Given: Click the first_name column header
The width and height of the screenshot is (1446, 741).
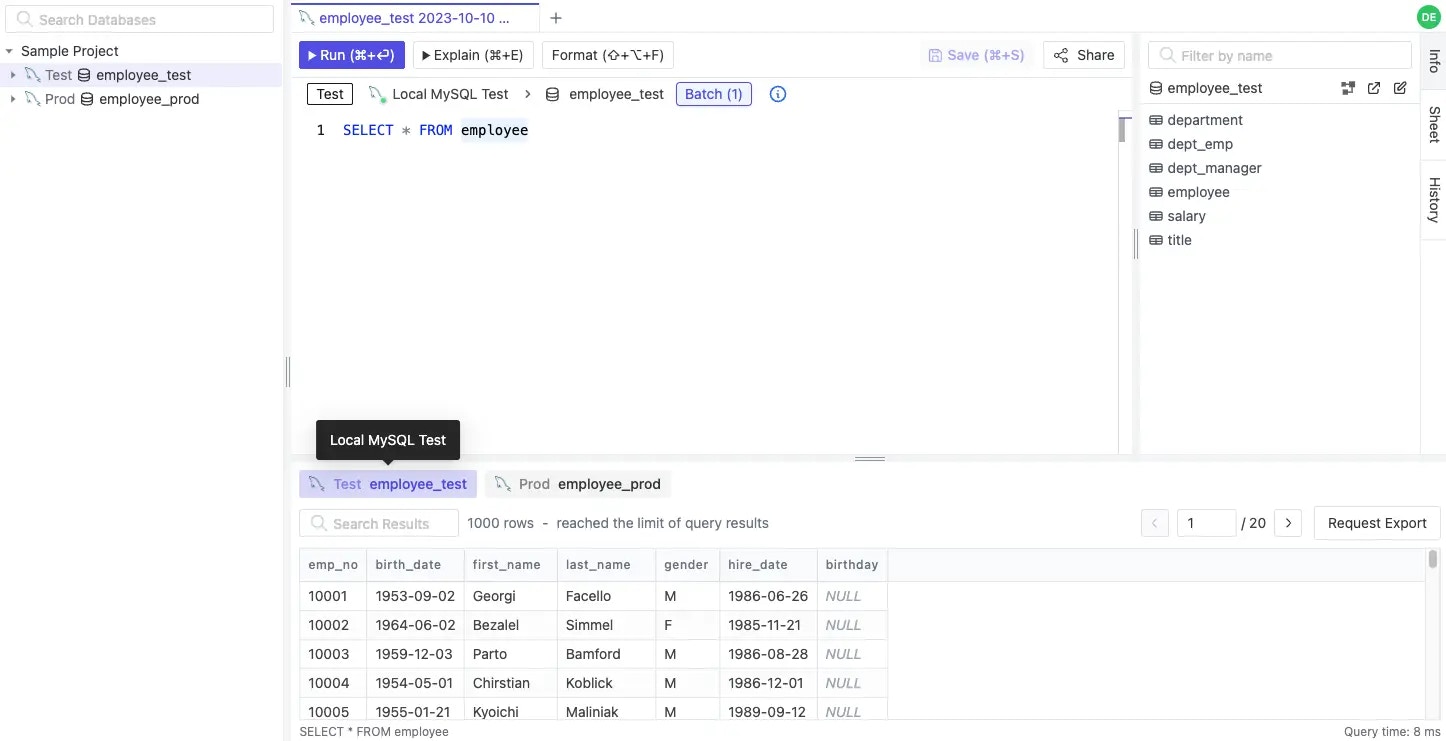Looking at the screenshot, I should point(510,565).
